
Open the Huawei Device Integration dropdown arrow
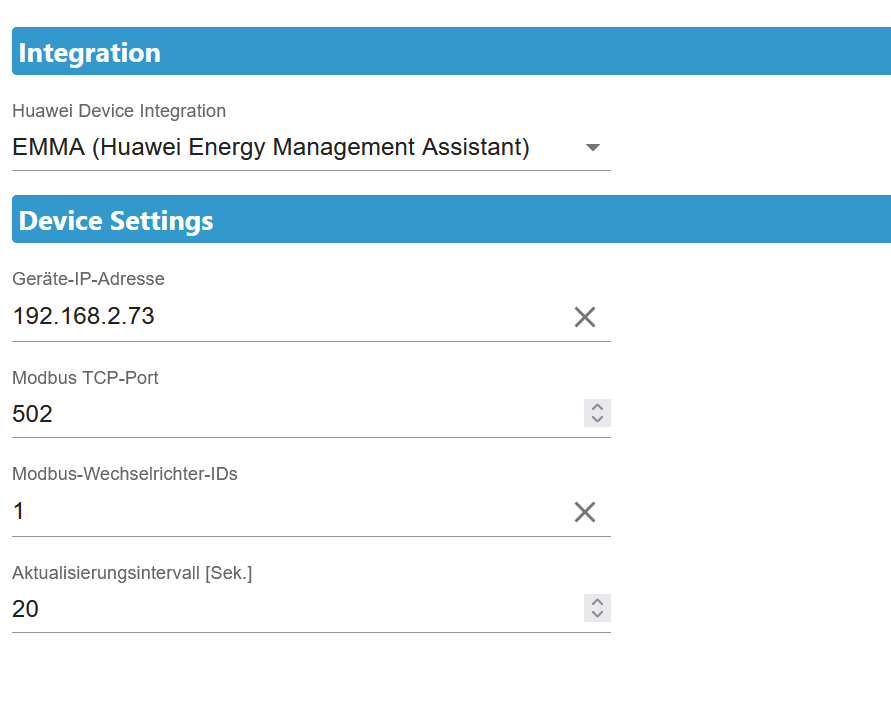coord(592,148)
